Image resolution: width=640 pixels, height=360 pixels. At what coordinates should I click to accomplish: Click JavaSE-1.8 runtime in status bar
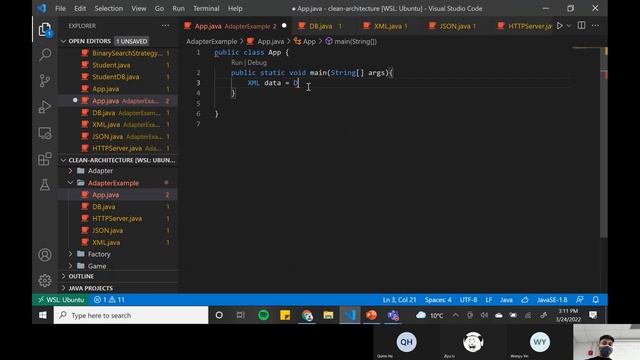coord(552,300)
